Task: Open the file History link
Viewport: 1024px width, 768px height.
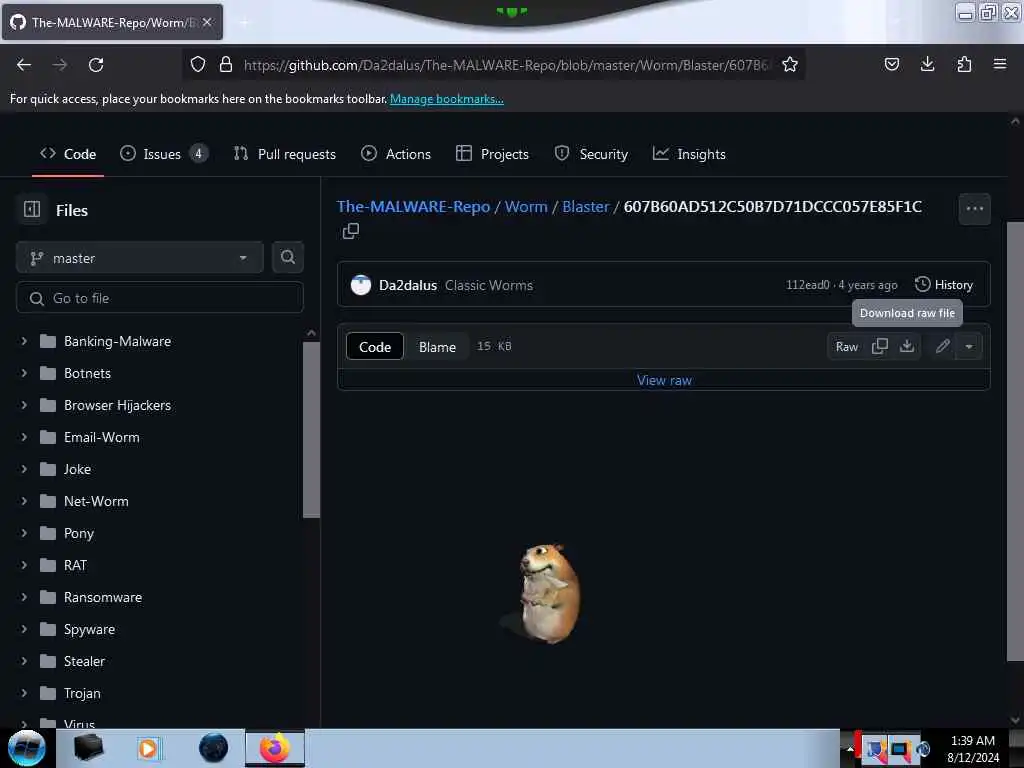Action: [944, 285]
